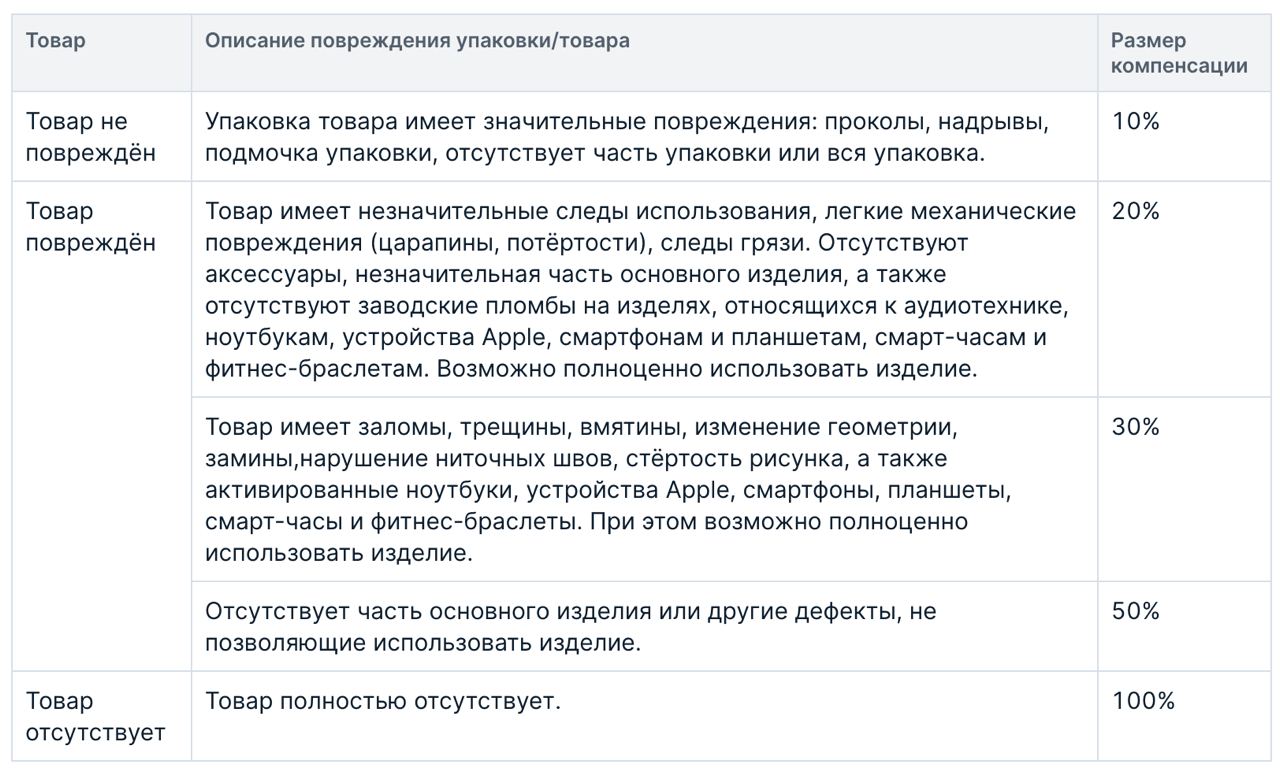Select the 20% compensation value
This screenshot has width=1280, height=772.
[1135, 212]
